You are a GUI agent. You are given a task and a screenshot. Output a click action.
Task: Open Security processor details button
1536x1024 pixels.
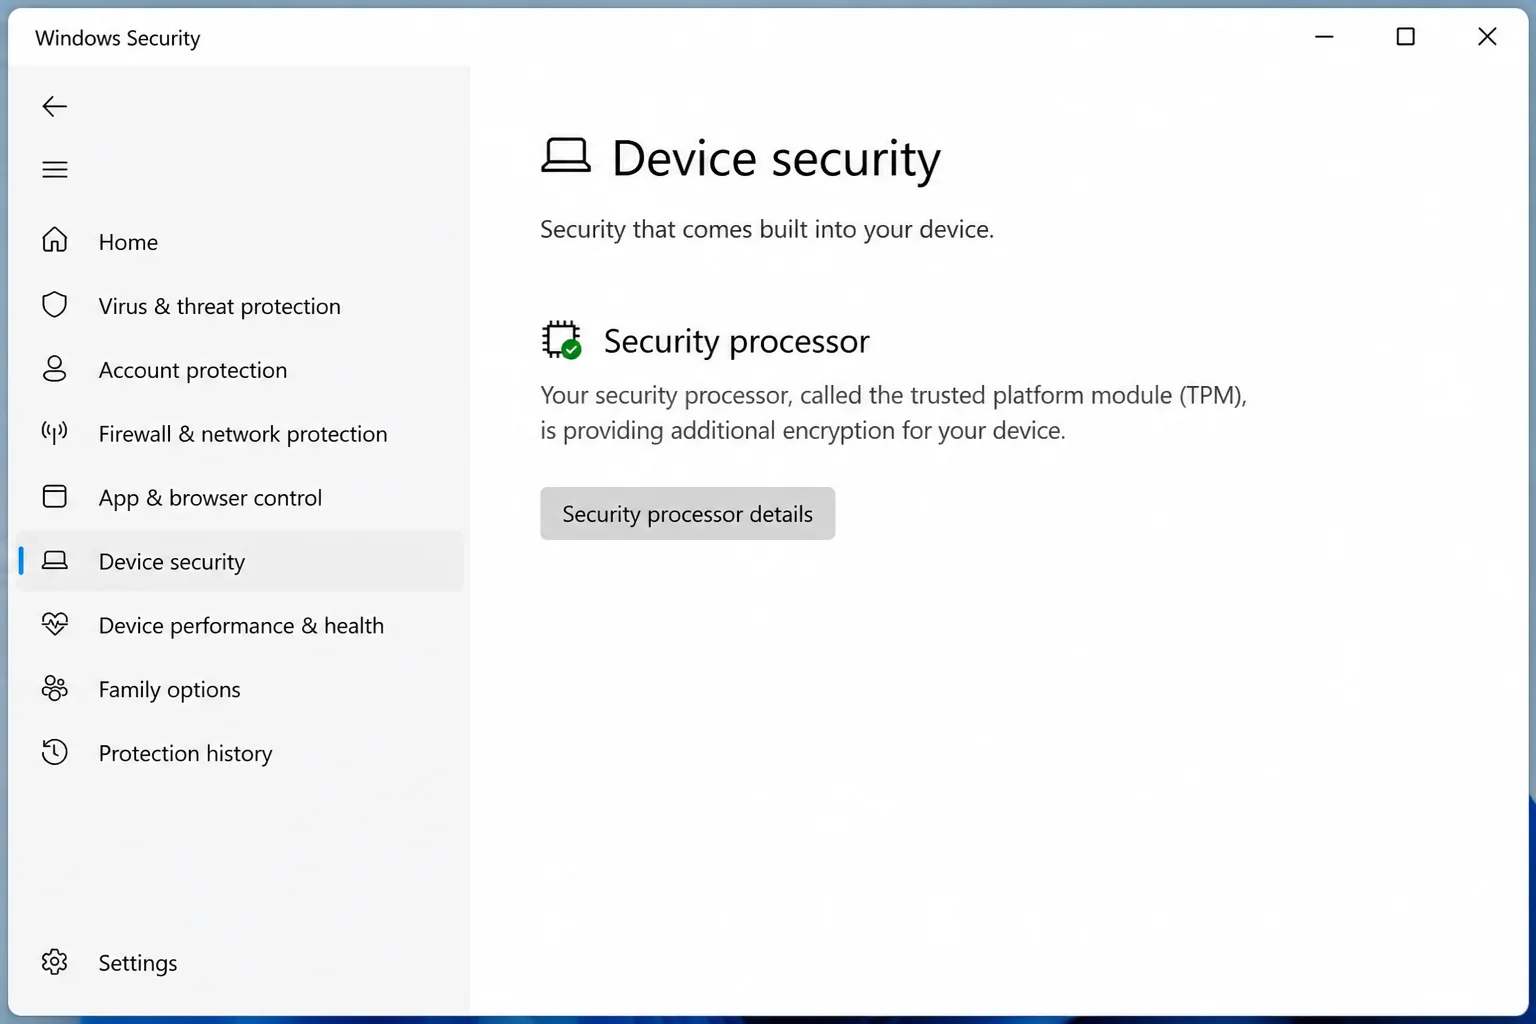coord(688,513)
